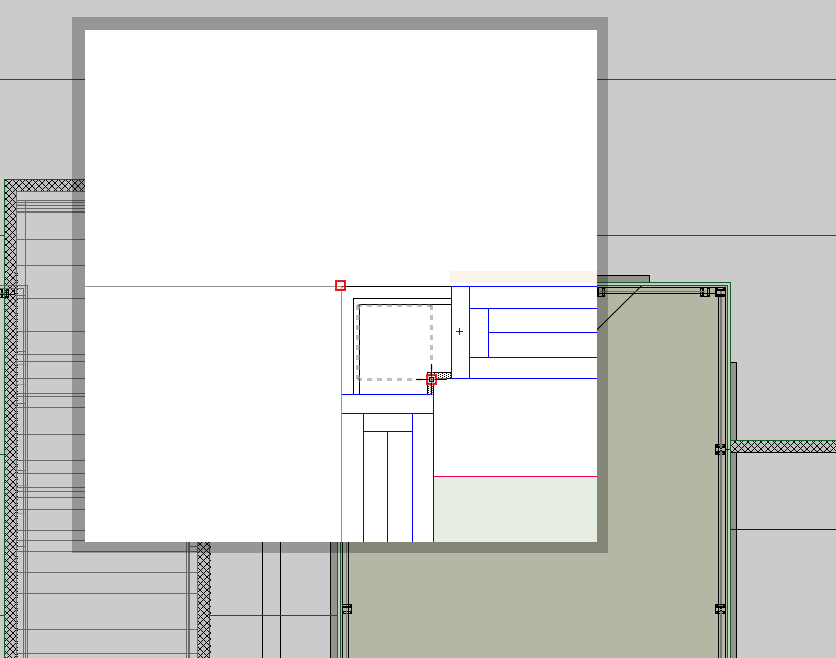Click the red handle at the crosshair cursor
This screenshot has width=836, height=658.
[431, 379]
